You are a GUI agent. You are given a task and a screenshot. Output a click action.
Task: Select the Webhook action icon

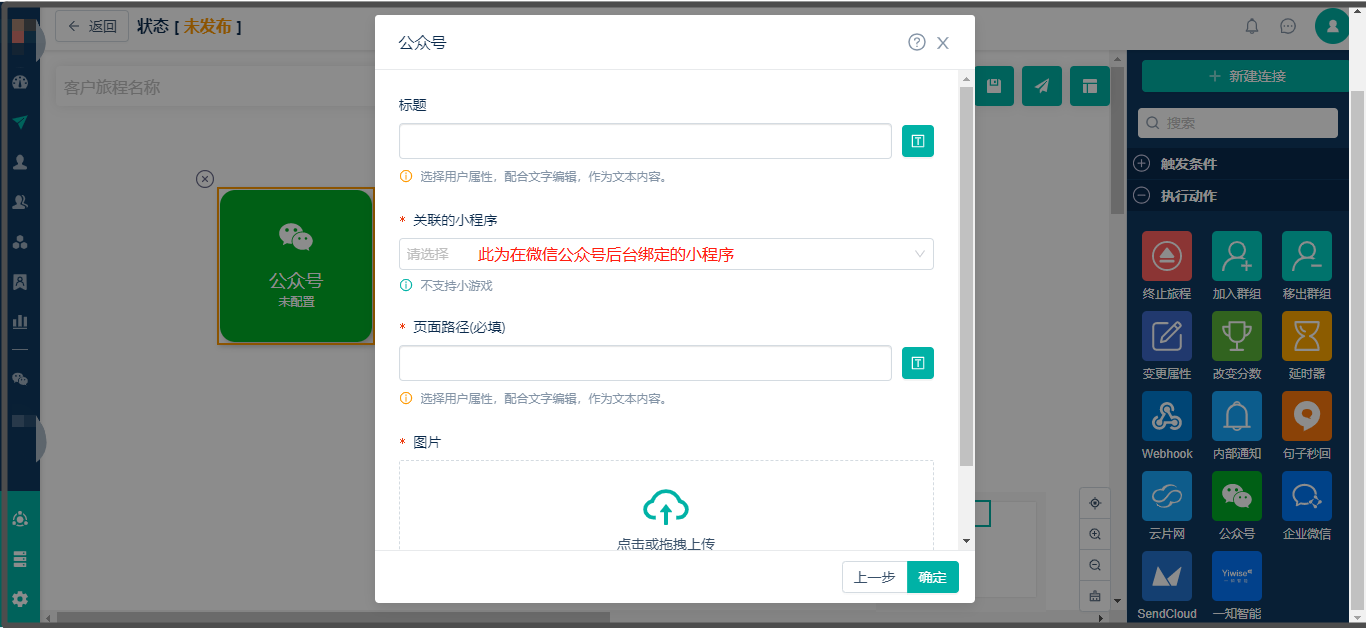point(1167,416)
